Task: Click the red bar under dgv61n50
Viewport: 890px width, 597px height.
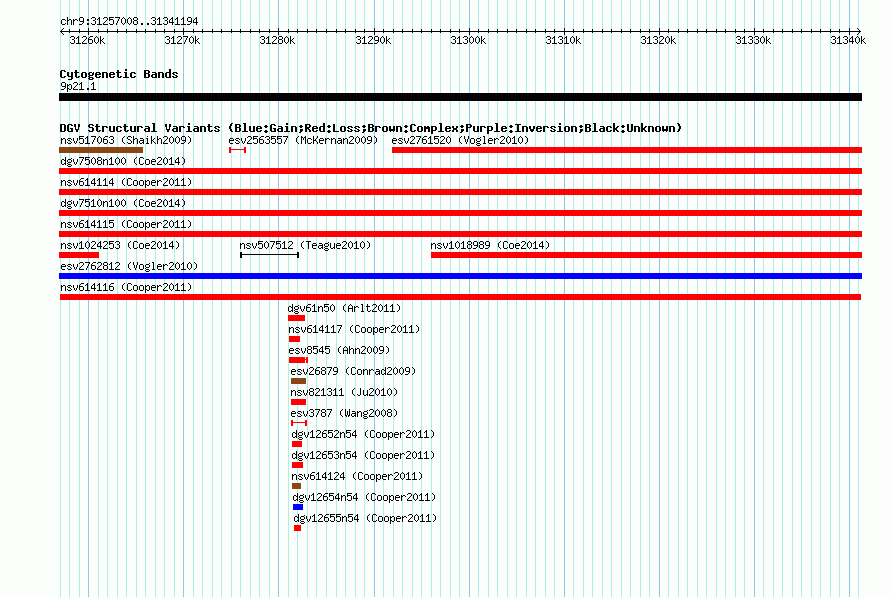Action: click(296, 318)
